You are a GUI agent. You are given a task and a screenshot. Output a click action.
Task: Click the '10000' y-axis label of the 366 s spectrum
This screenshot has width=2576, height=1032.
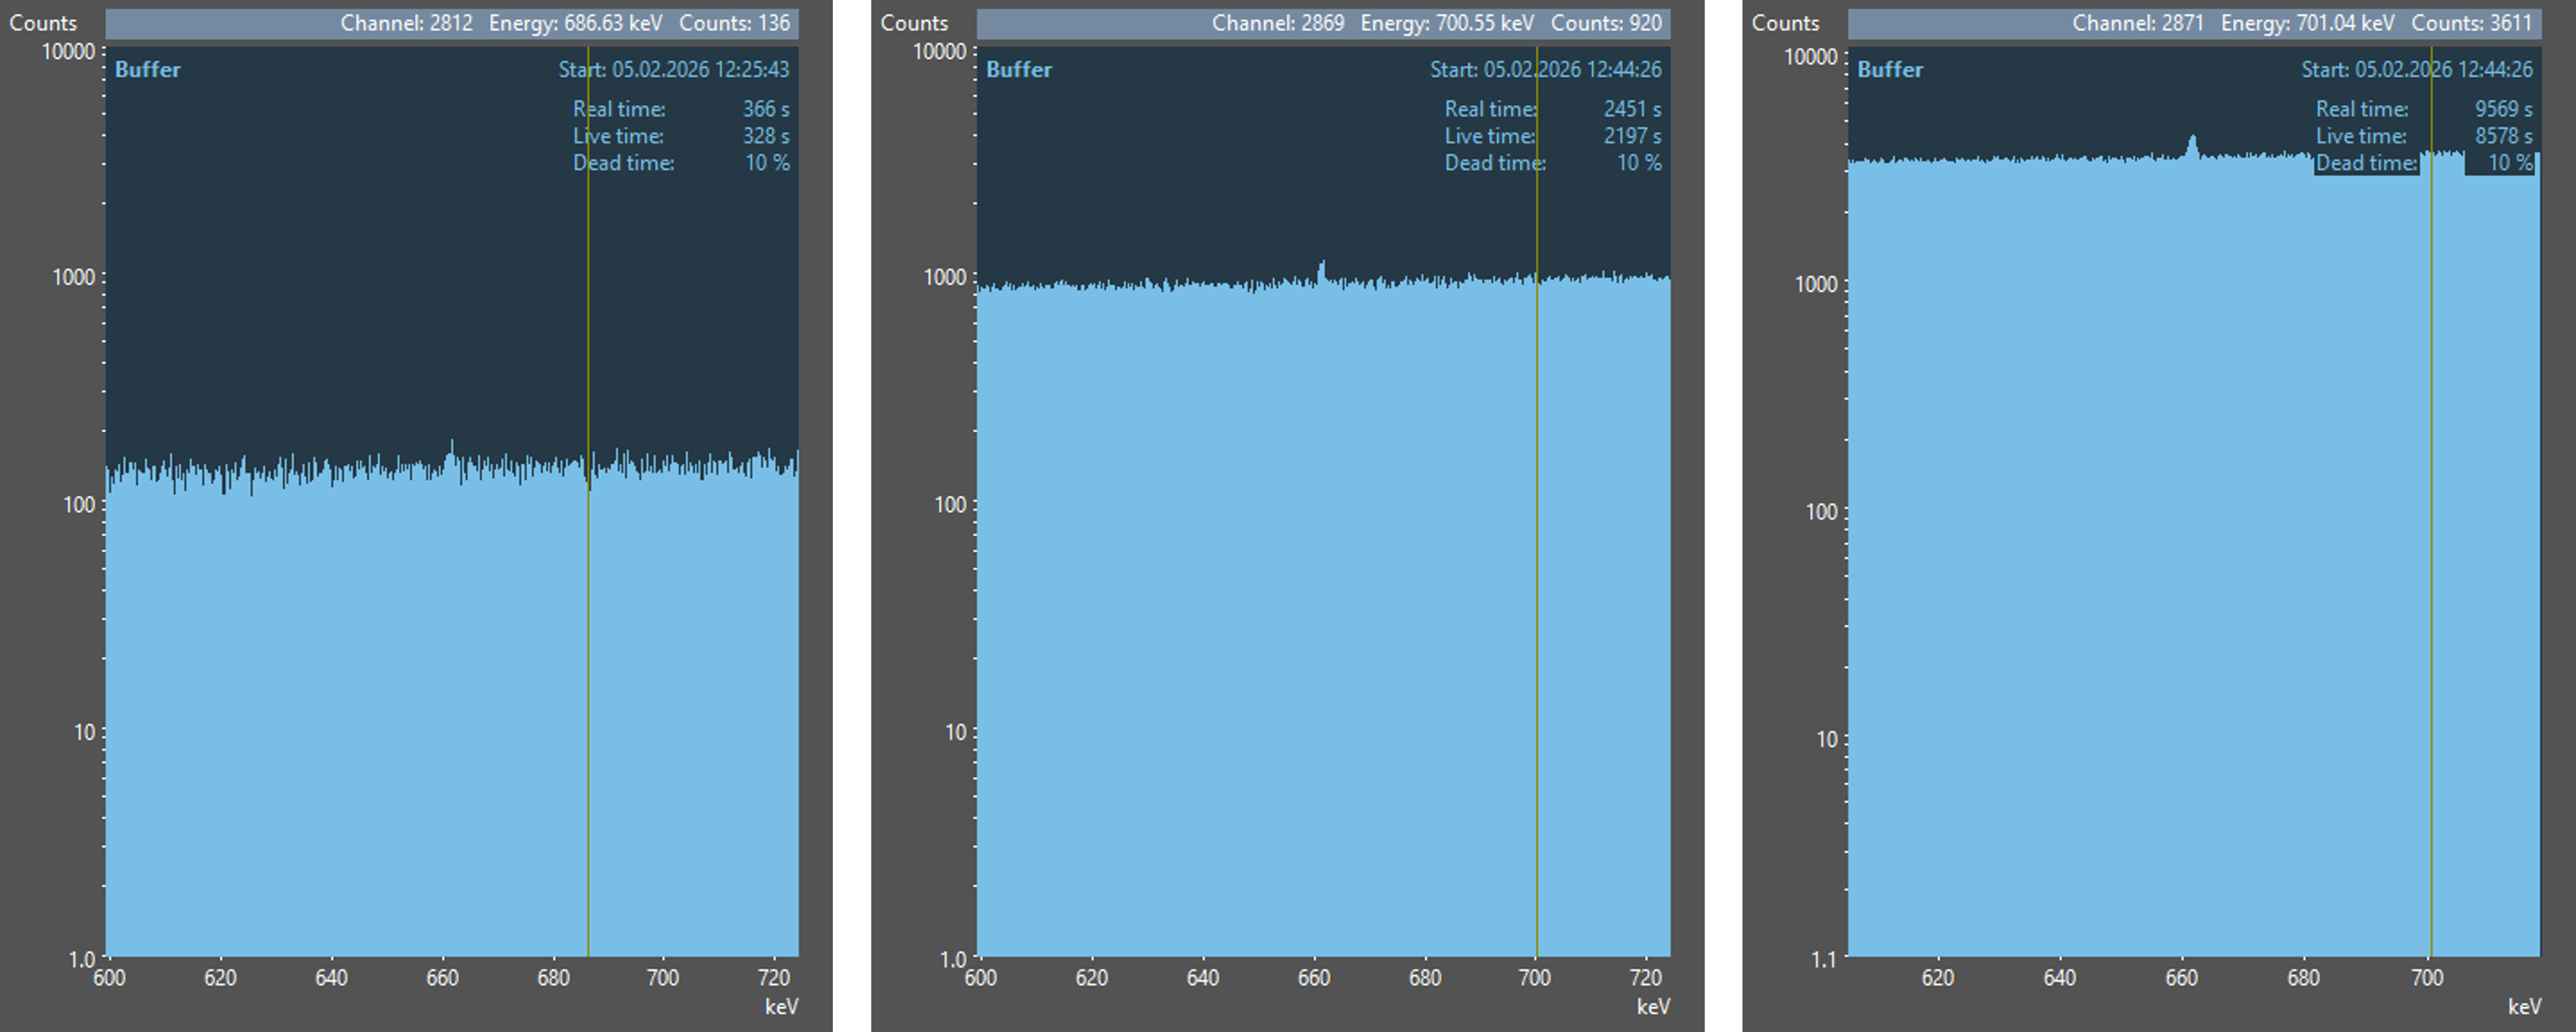point(68,52)
